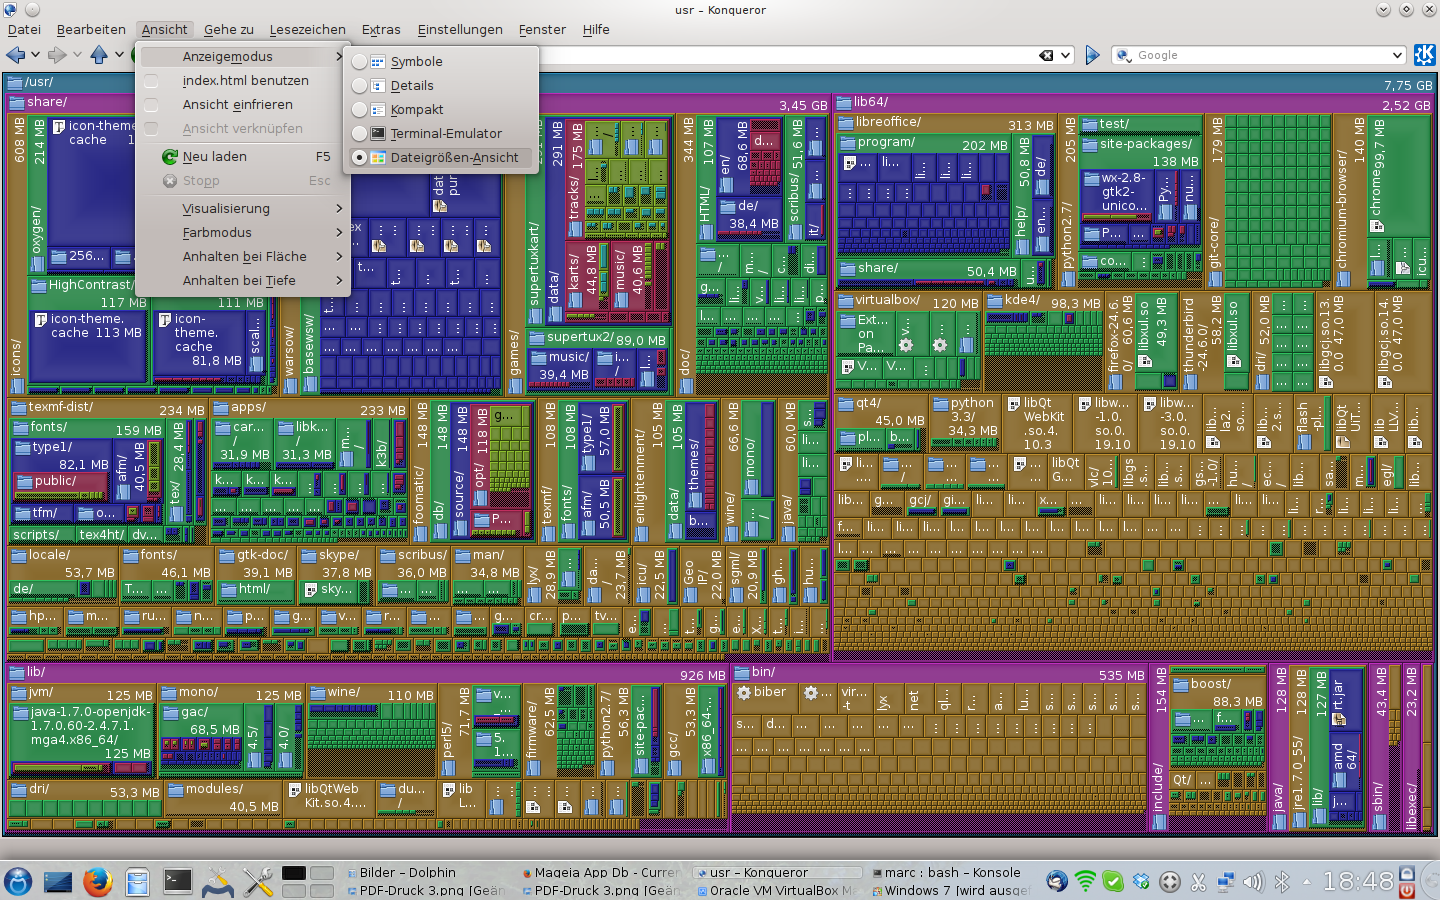1440x900 pixels.
Task: Go forward with the gray right arrow
Action: click(x=58, y=55)
